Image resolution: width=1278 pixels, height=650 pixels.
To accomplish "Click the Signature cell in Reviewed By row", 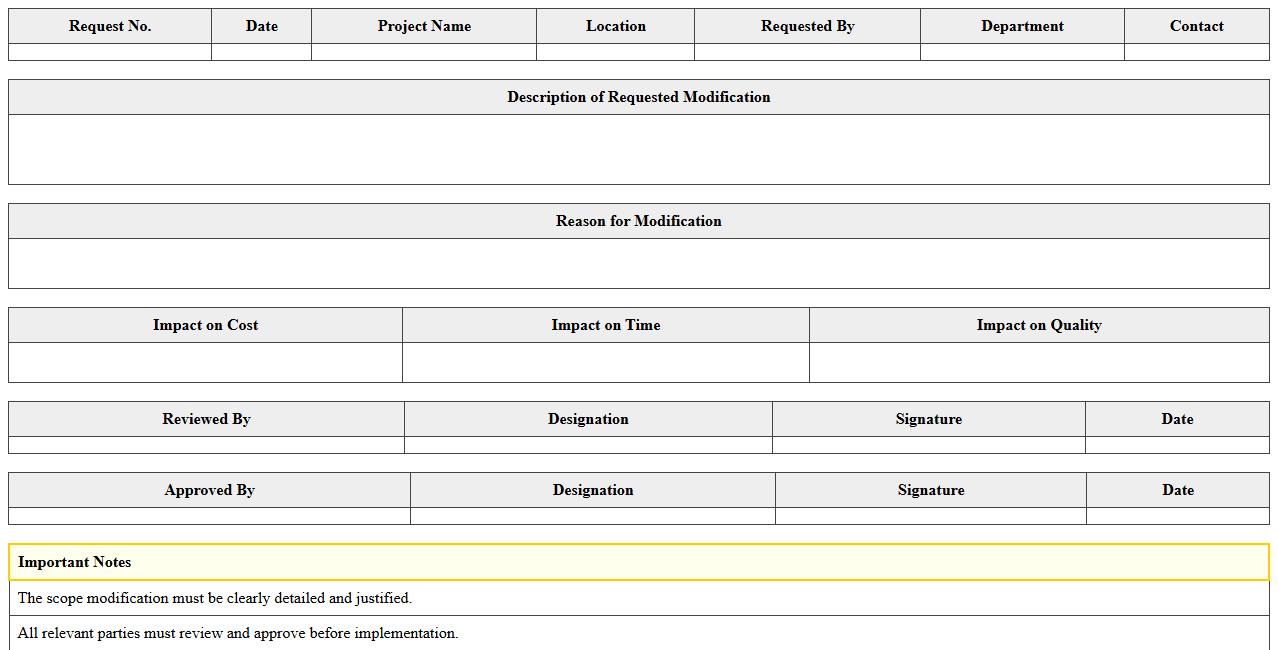I will tap(928, 442).
